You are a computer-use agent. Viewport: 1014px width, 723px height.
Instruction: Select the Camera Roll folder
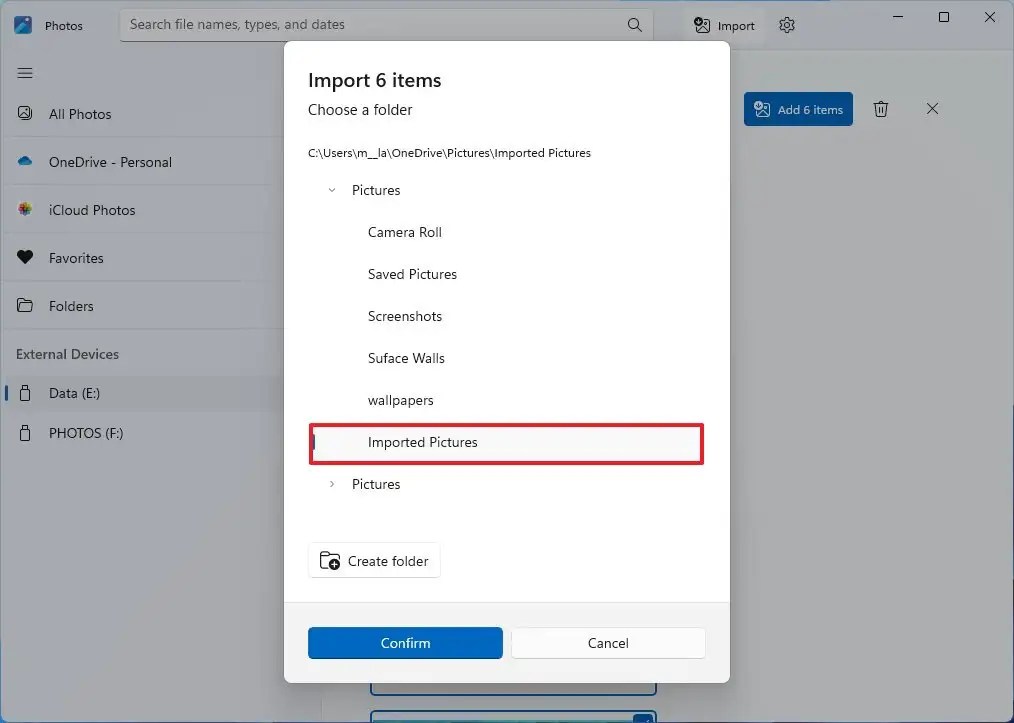404,232
